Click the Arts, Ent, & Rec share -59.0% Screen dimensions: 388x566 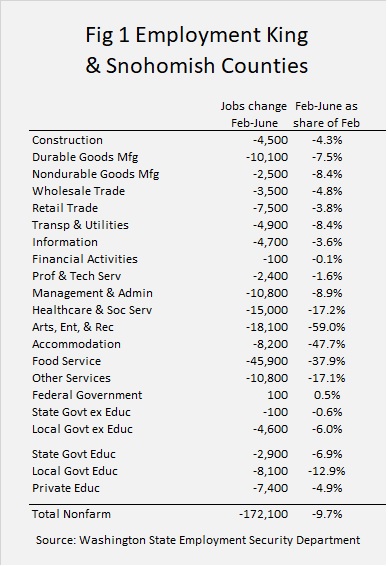327,327
